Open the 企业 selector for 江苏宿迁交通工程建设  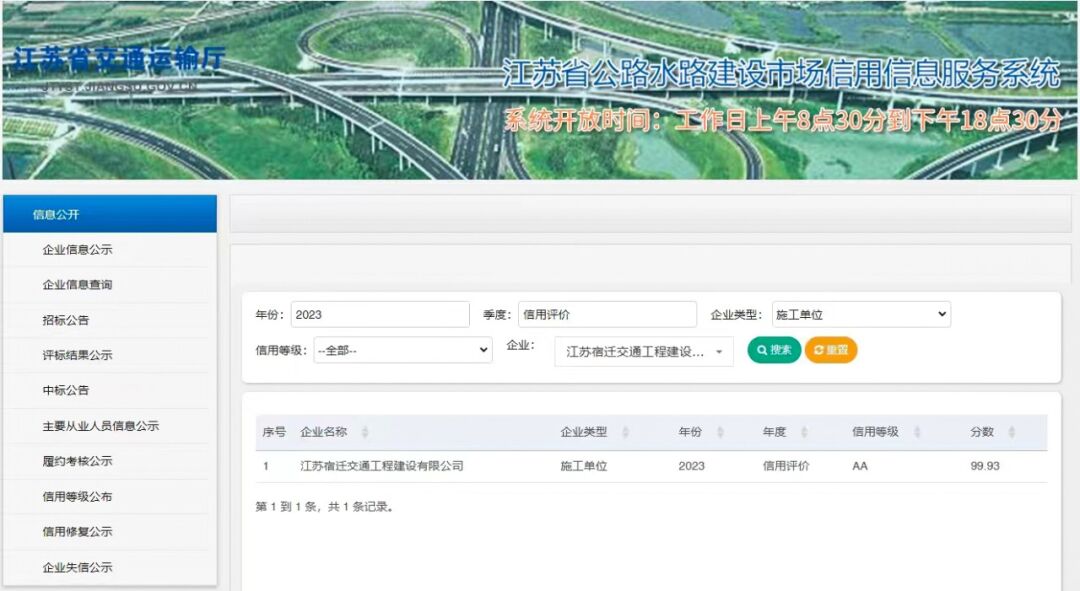[x=644, y=351]
